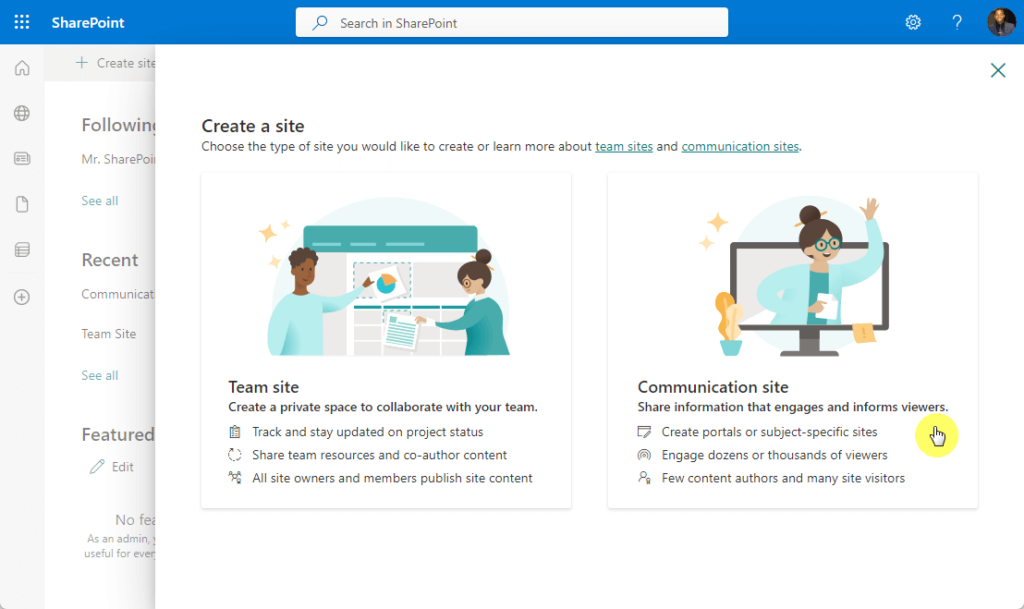The height and width of the screenshot is (609, 1024).
Task: Close the Create a site panel
Action: point(998,70)
